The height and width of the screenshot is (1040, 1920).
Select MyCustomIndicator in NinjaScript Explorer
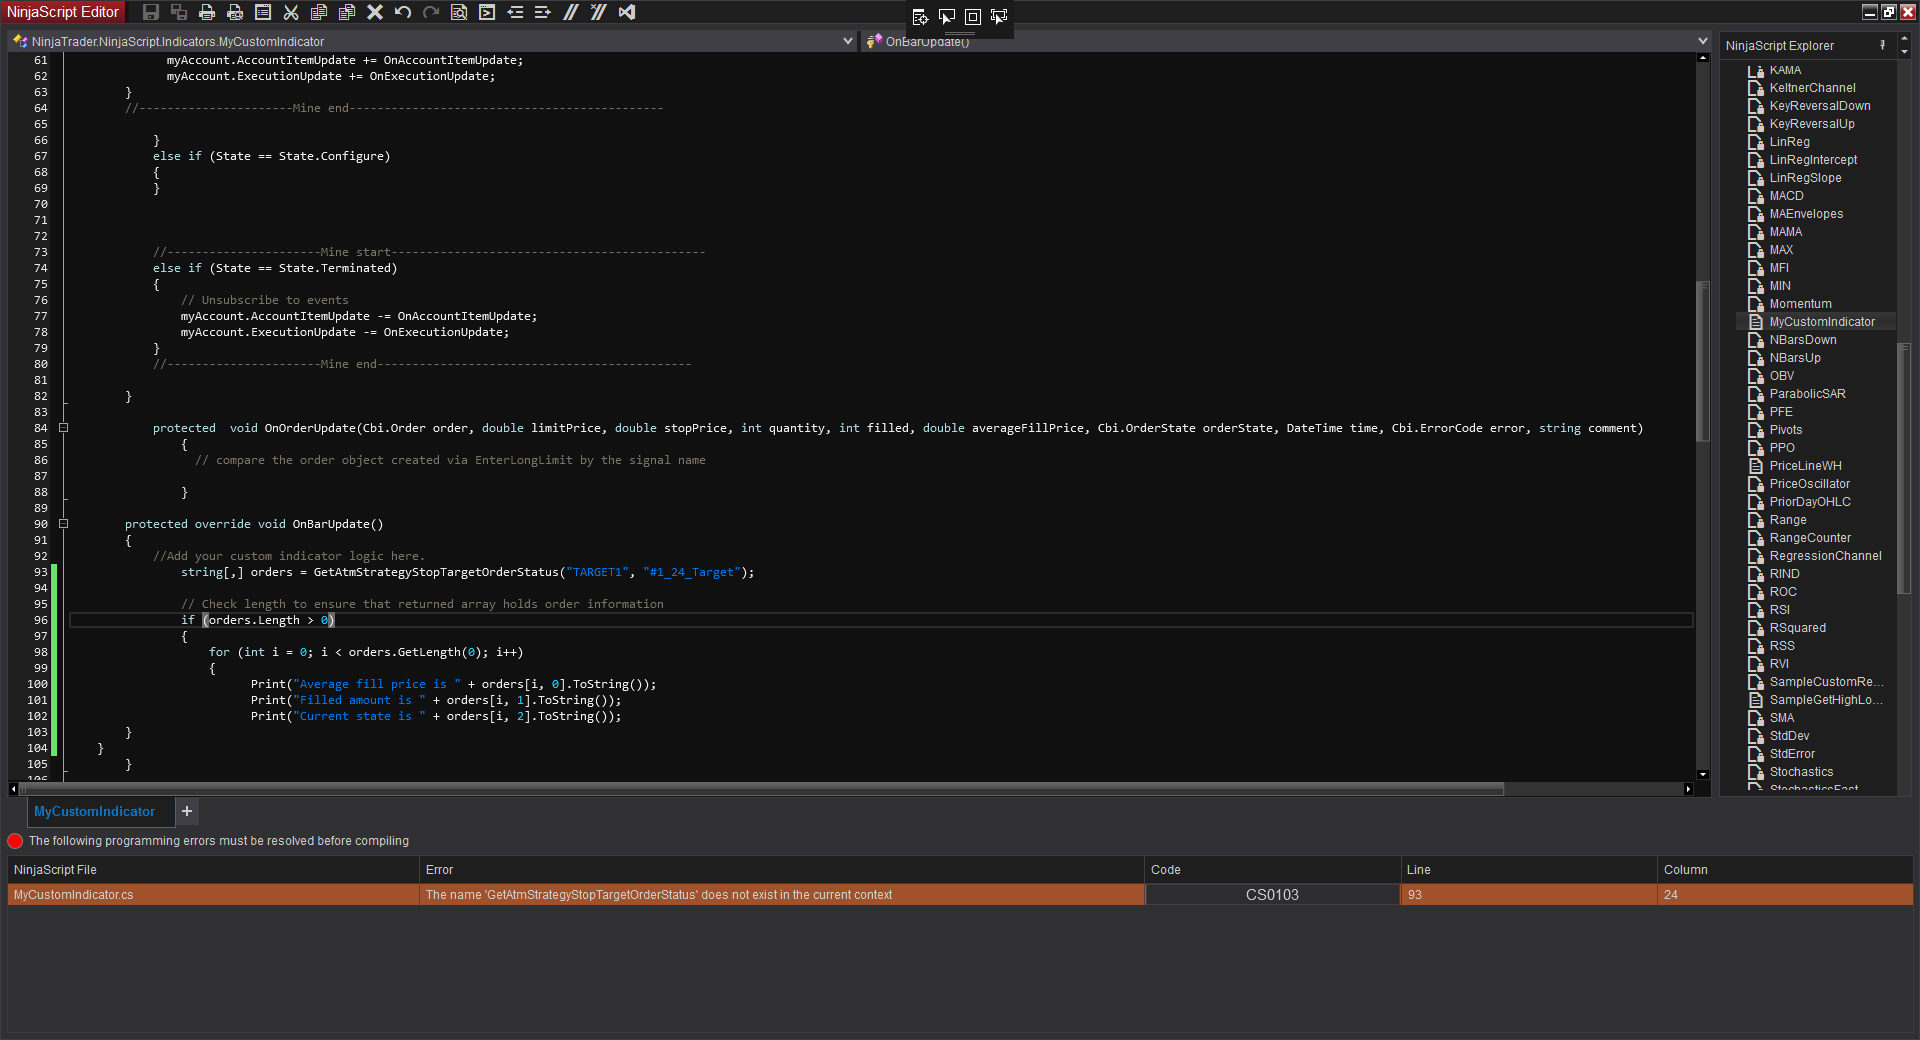pyautogui.click(x=1822, y=322)
